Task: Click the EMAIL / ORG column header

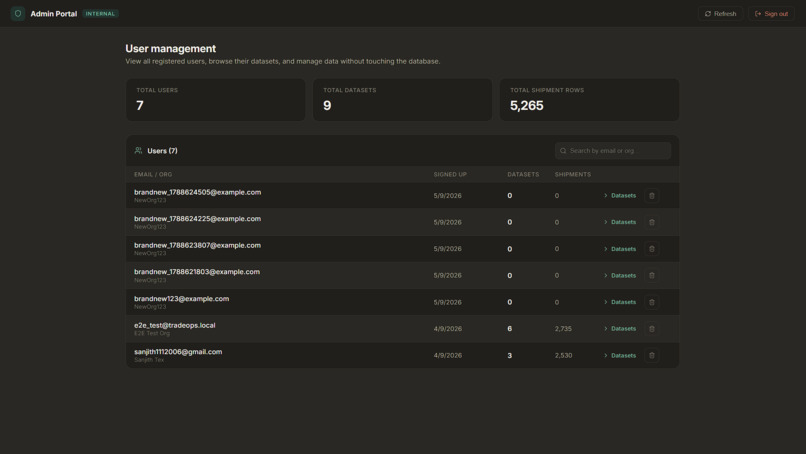Action: pyautogui.click(x=153, y=175)
